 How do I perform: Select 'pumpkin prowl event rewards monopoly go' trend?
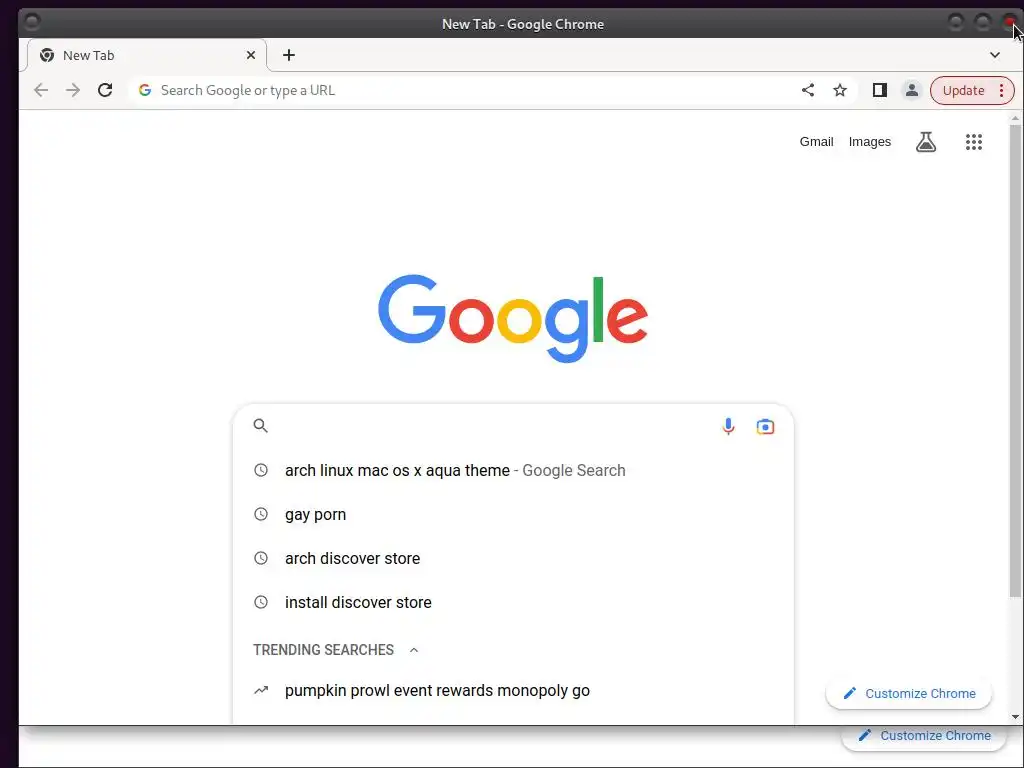click(513, 690)
